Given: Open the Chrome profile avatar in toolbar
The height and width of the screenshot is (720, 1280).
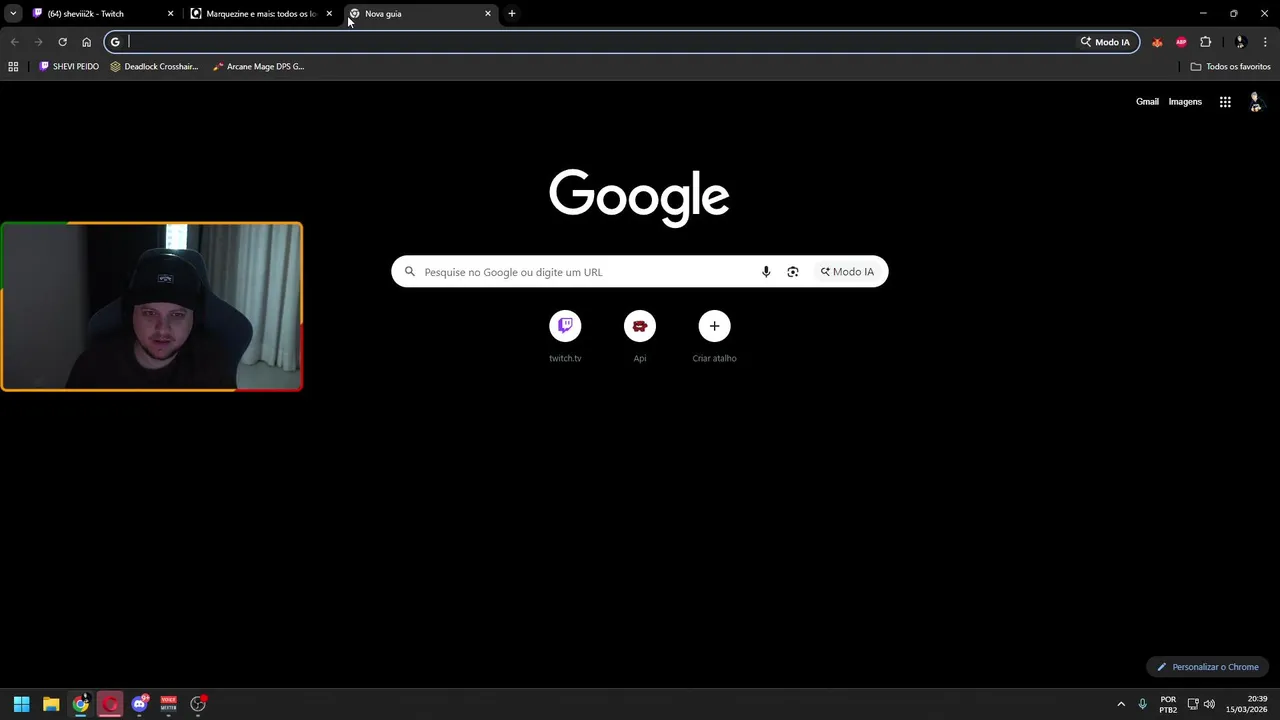Looking at the screenshot, I should tap(1240, 42).
